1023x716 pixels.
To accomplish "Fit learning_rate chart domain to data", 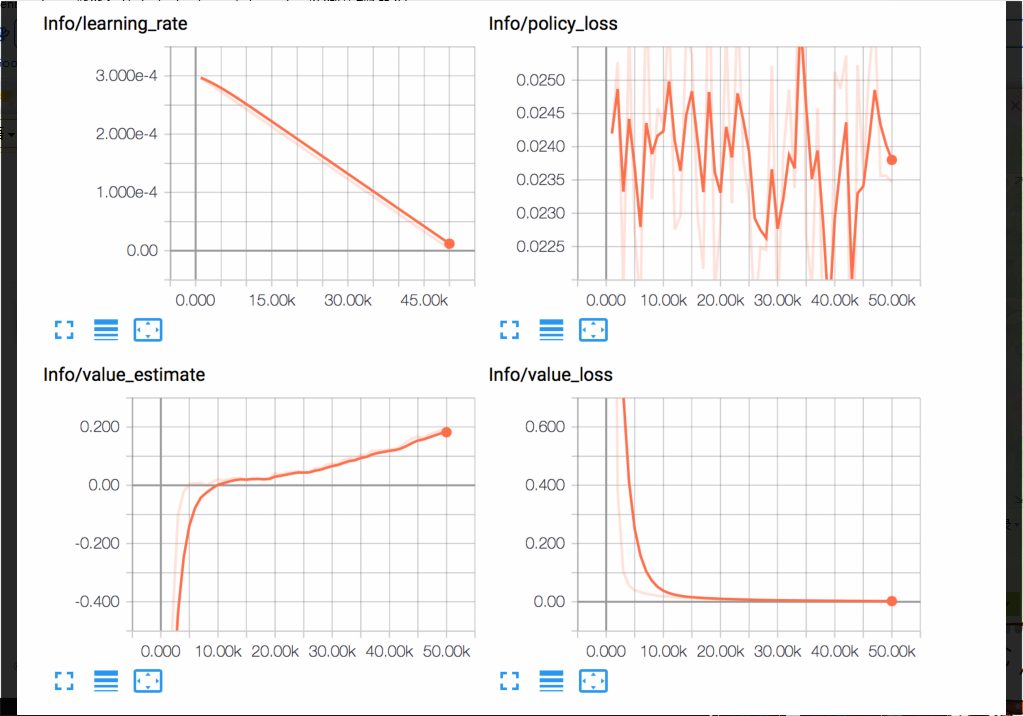I will pos(148,330).
